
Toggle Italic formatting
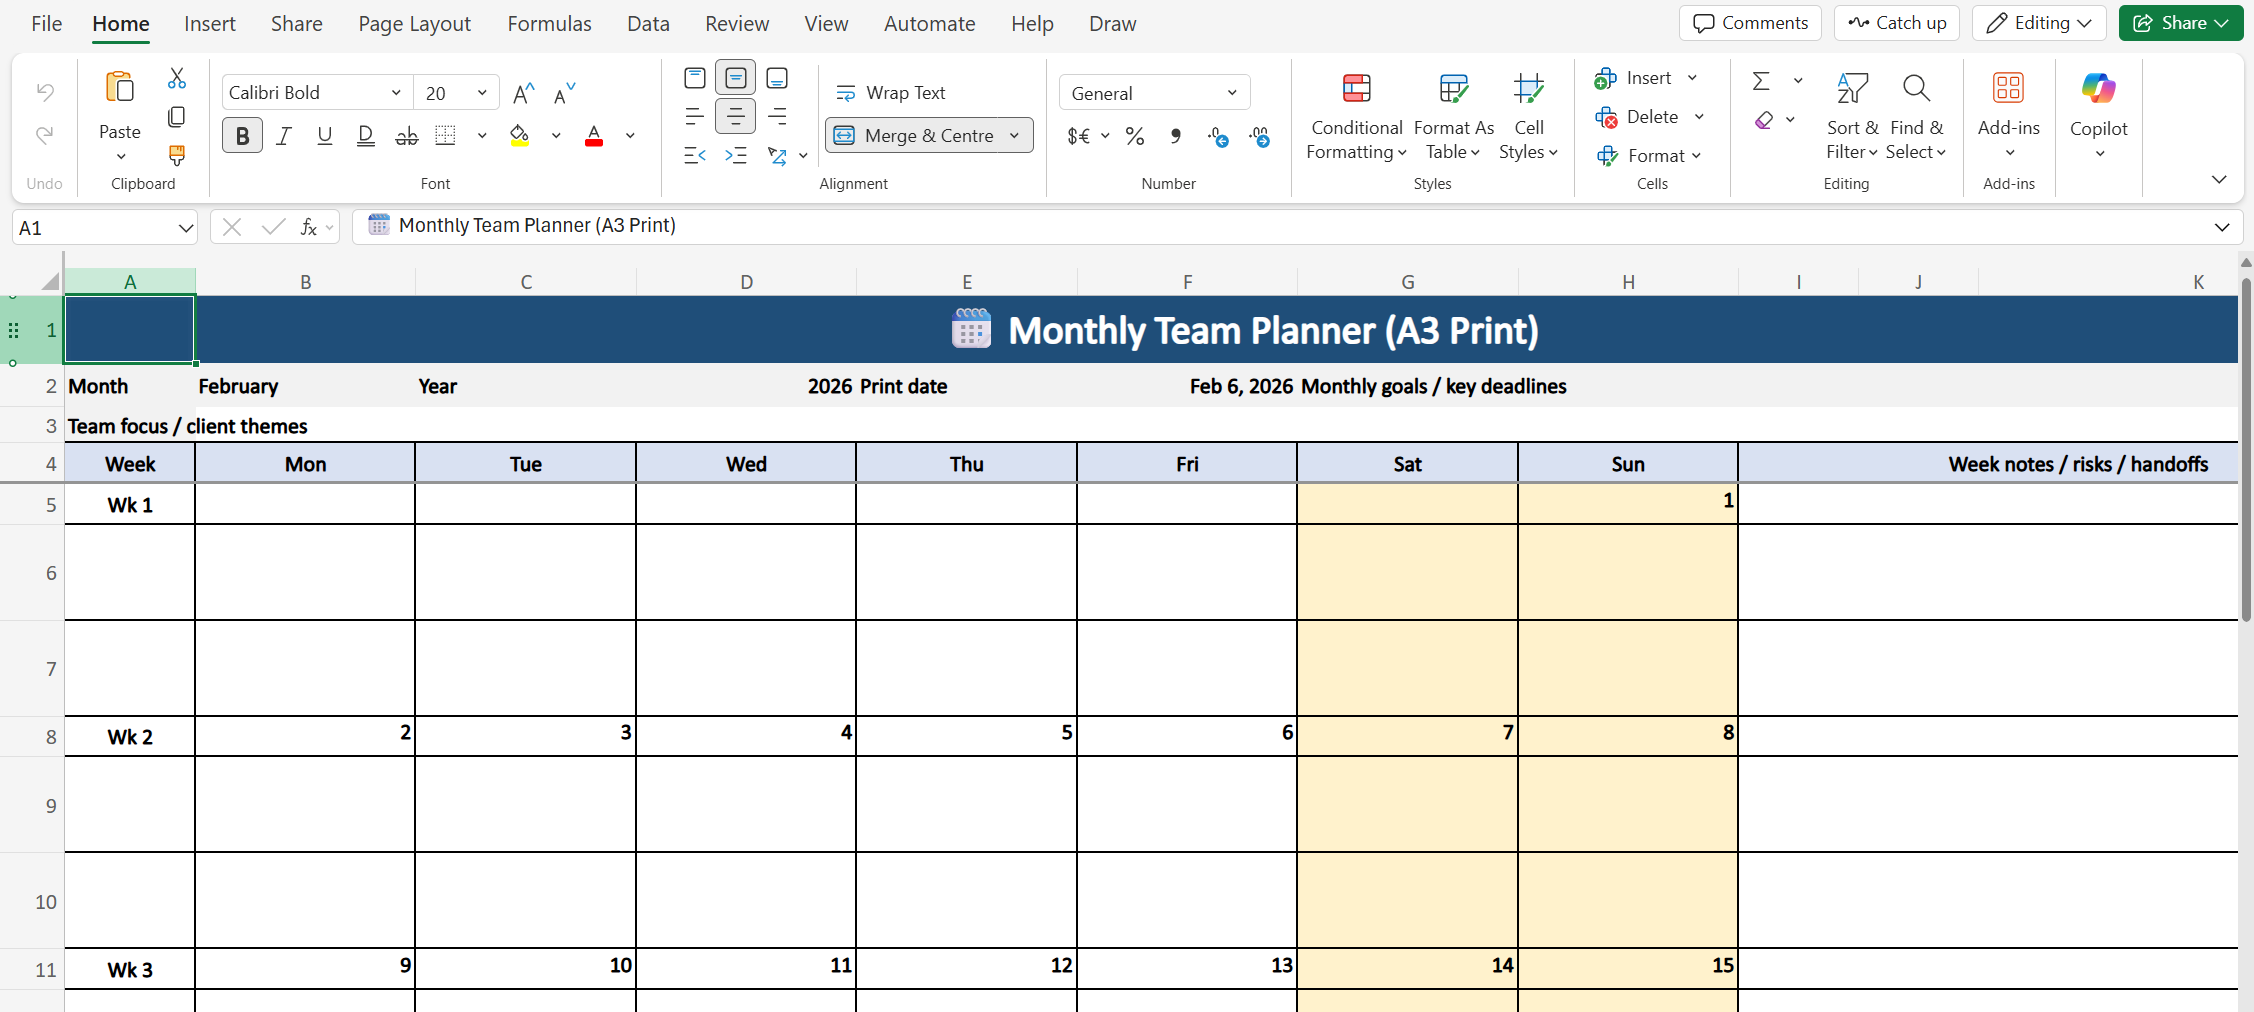point(284,136)
